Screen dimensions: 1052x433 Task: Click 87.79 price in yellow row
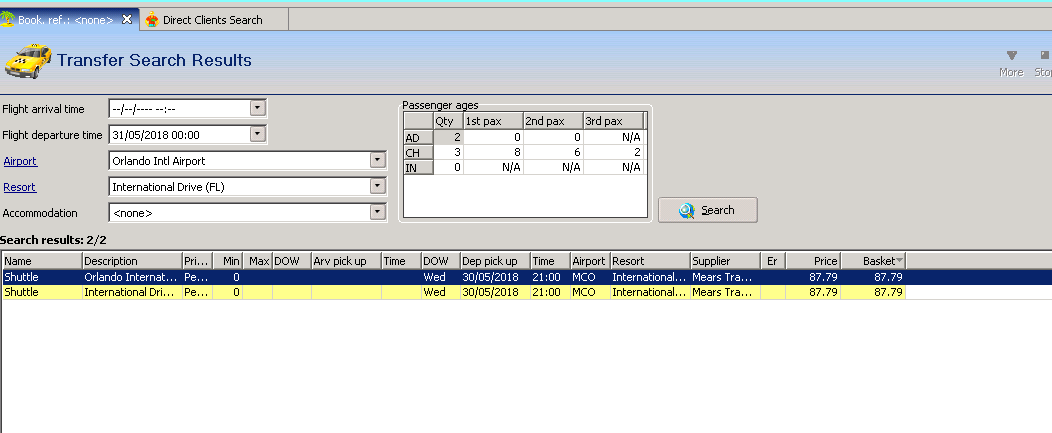(823, 292)
